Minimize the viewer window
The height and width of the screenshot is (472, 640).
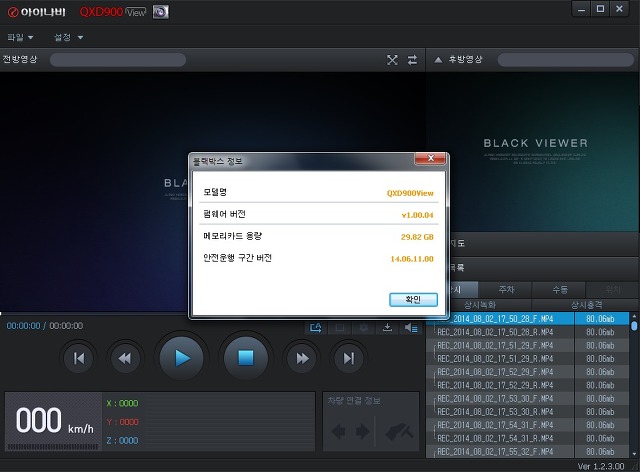[x=581, y=9]
